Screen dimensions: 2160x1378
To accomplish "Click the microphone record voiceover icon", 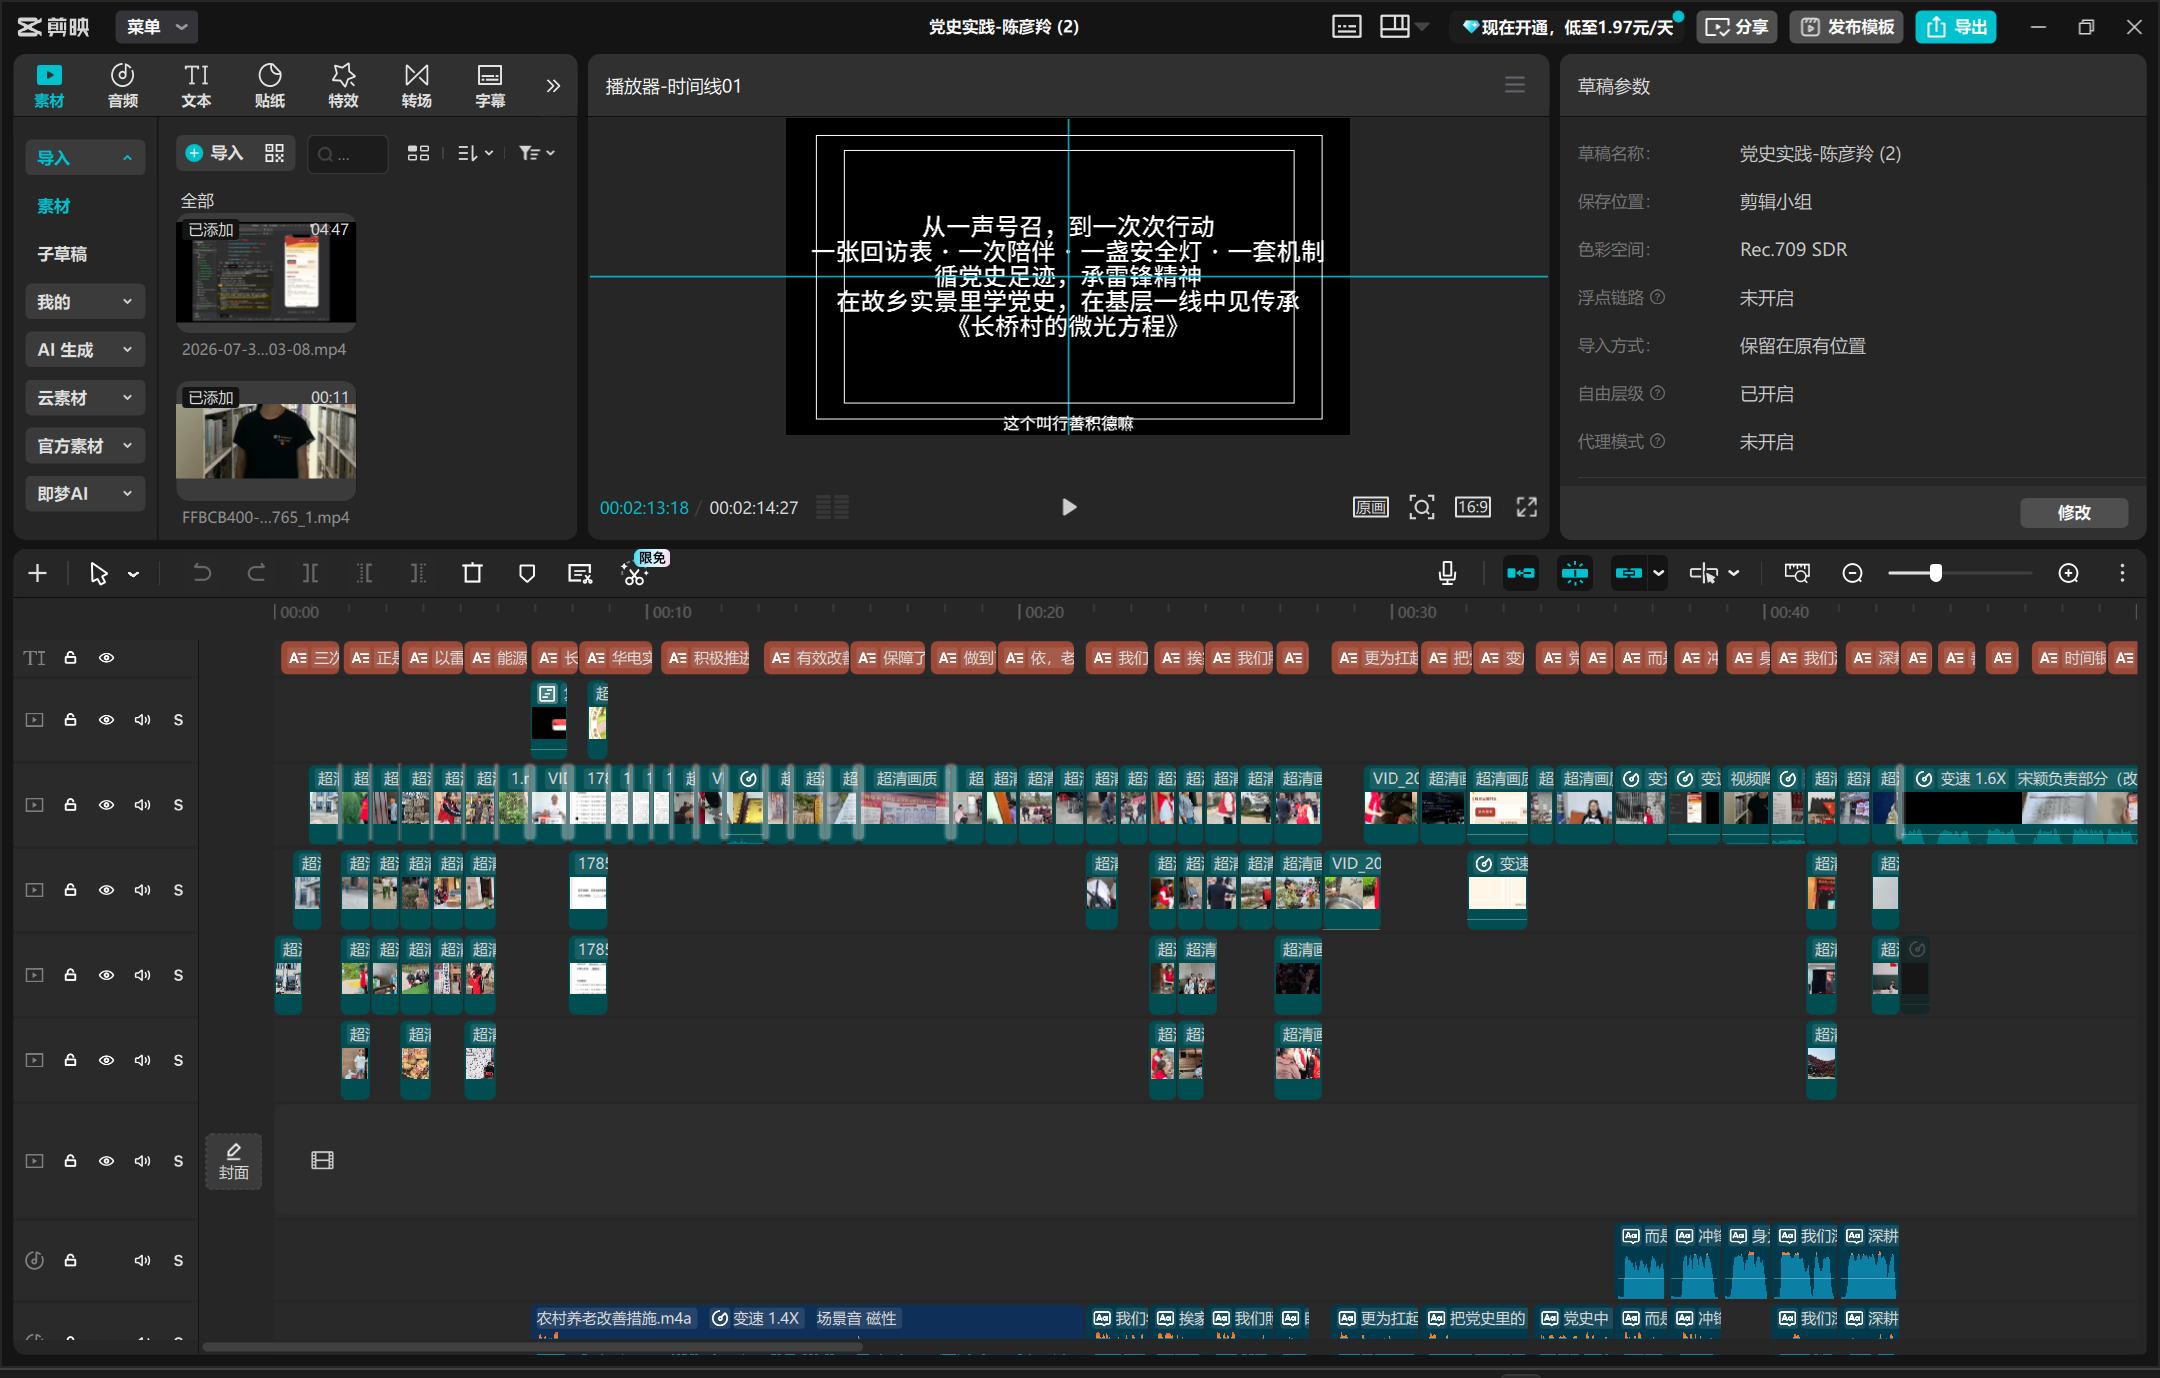I will pyautogui.click(x=1446, y=573).
